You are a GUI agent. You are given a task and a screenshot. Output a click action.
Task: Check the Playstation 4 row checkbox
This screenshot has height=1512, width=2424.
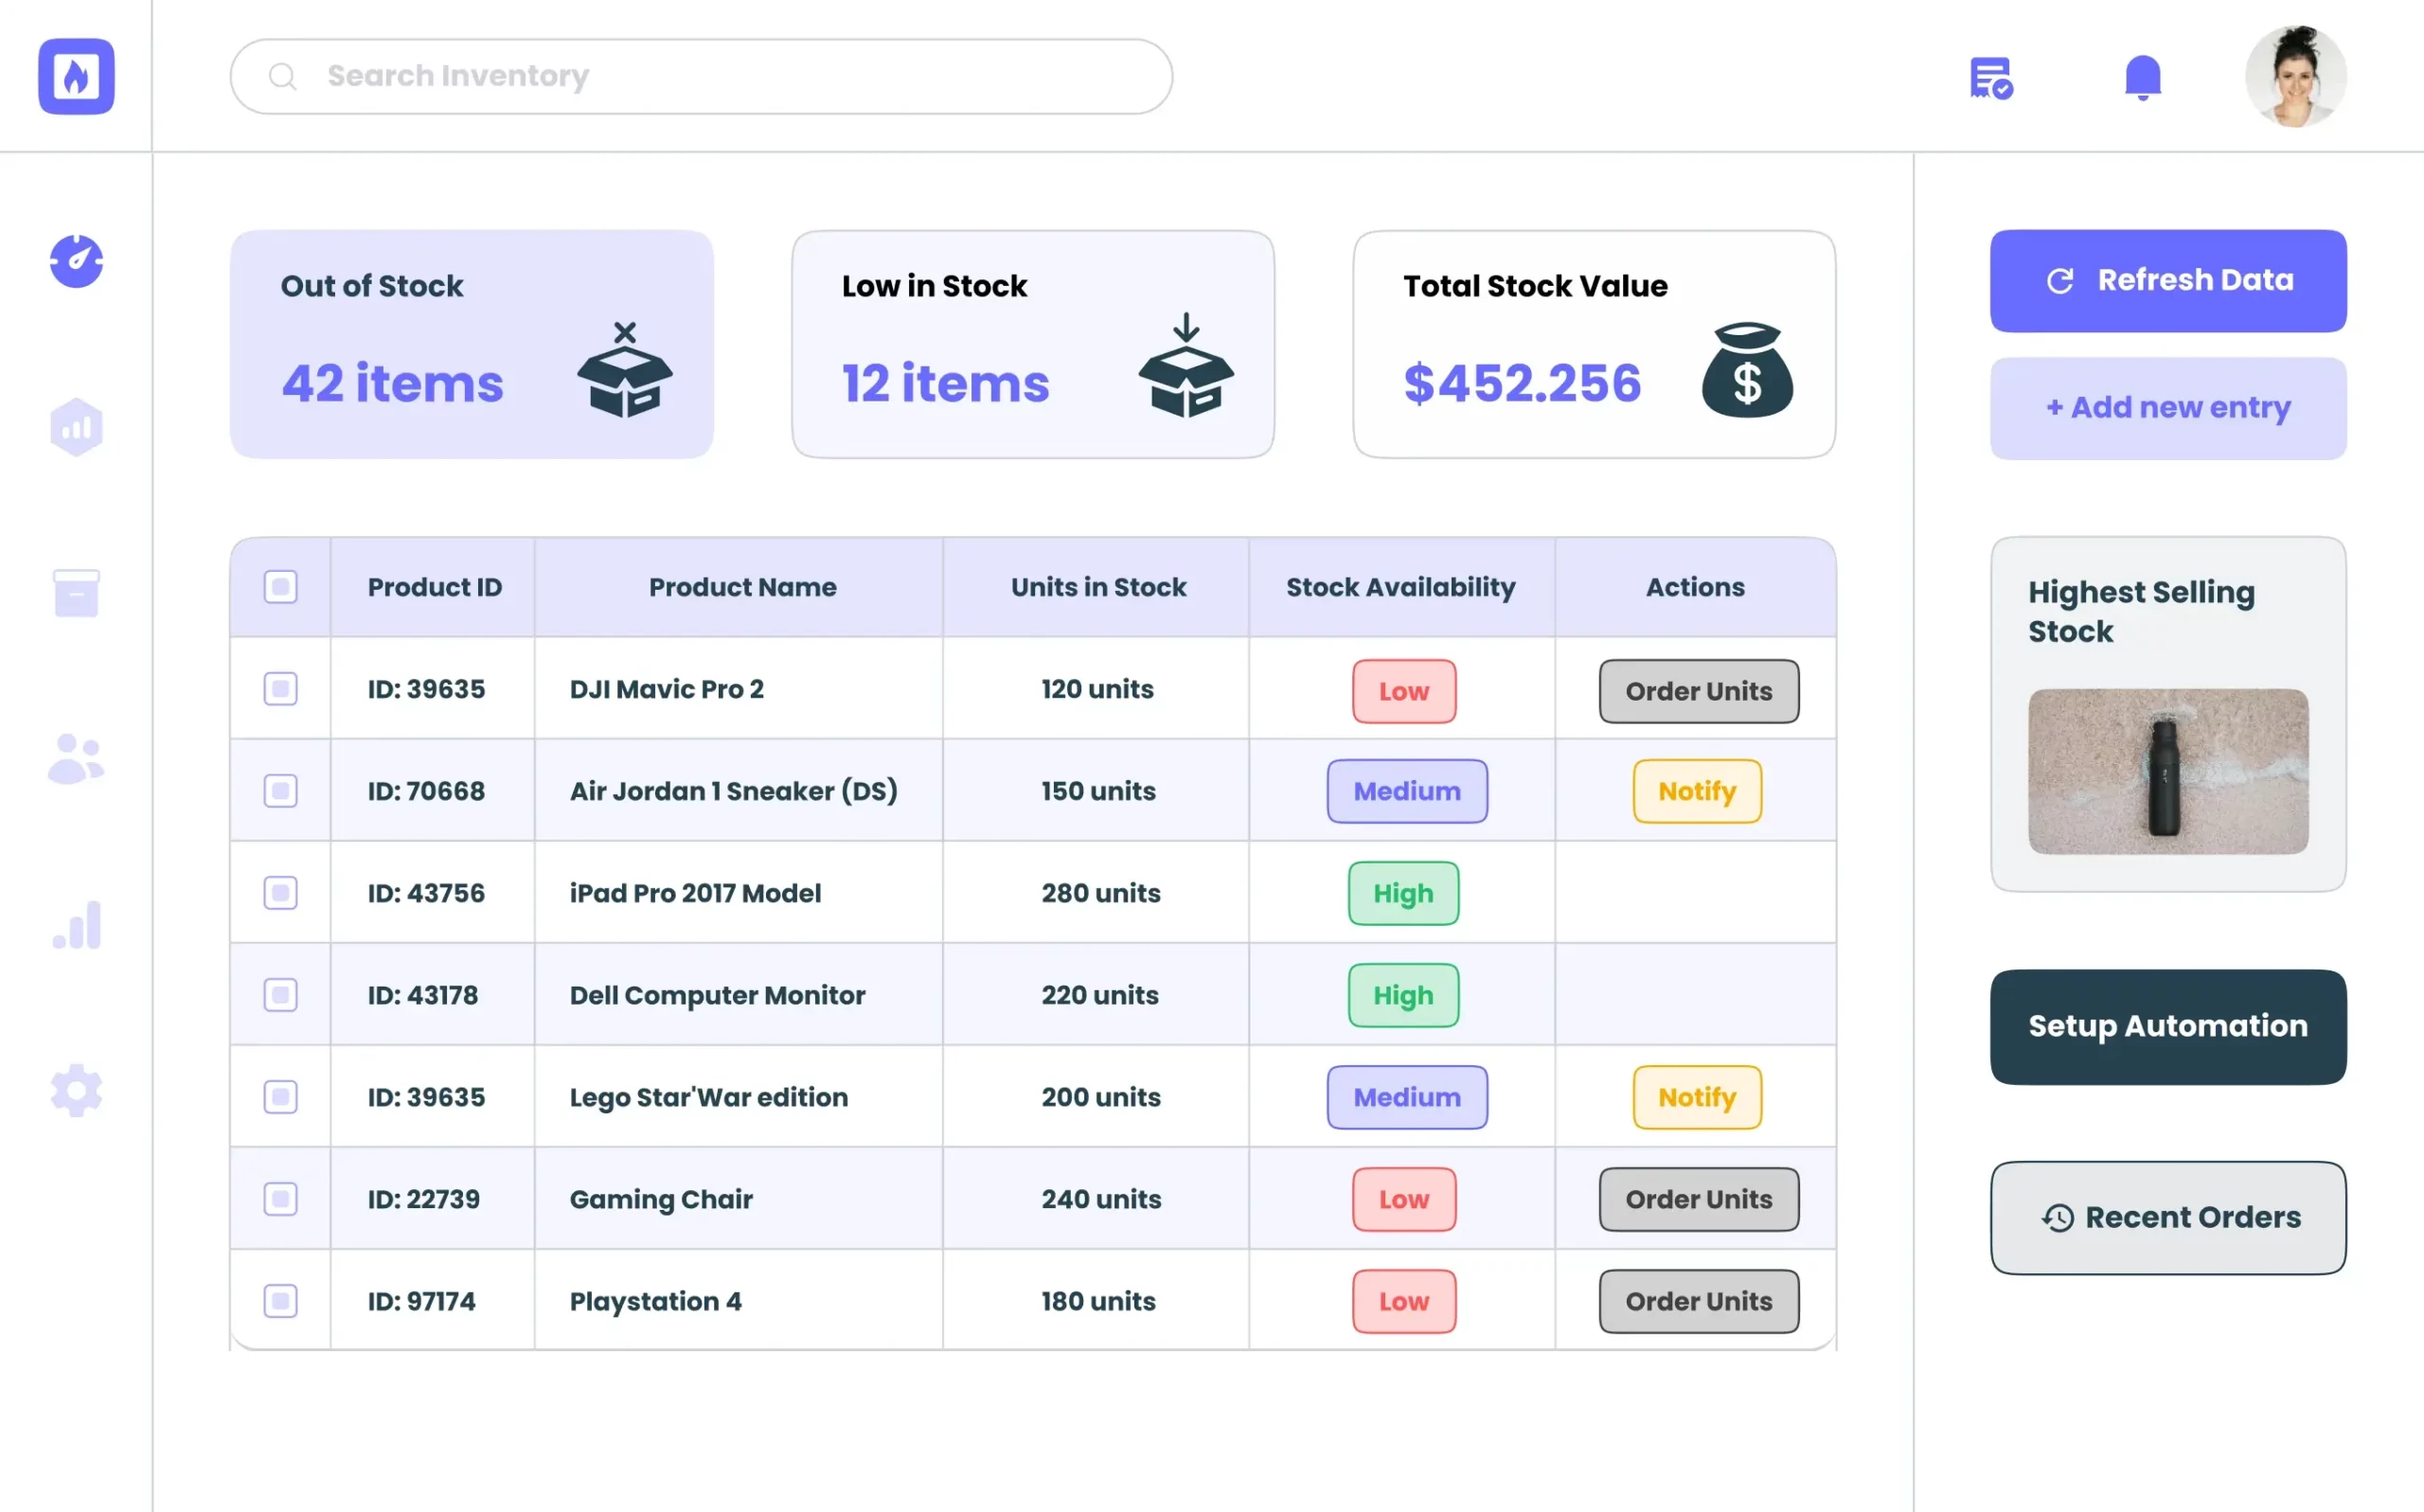point(281,1301)
